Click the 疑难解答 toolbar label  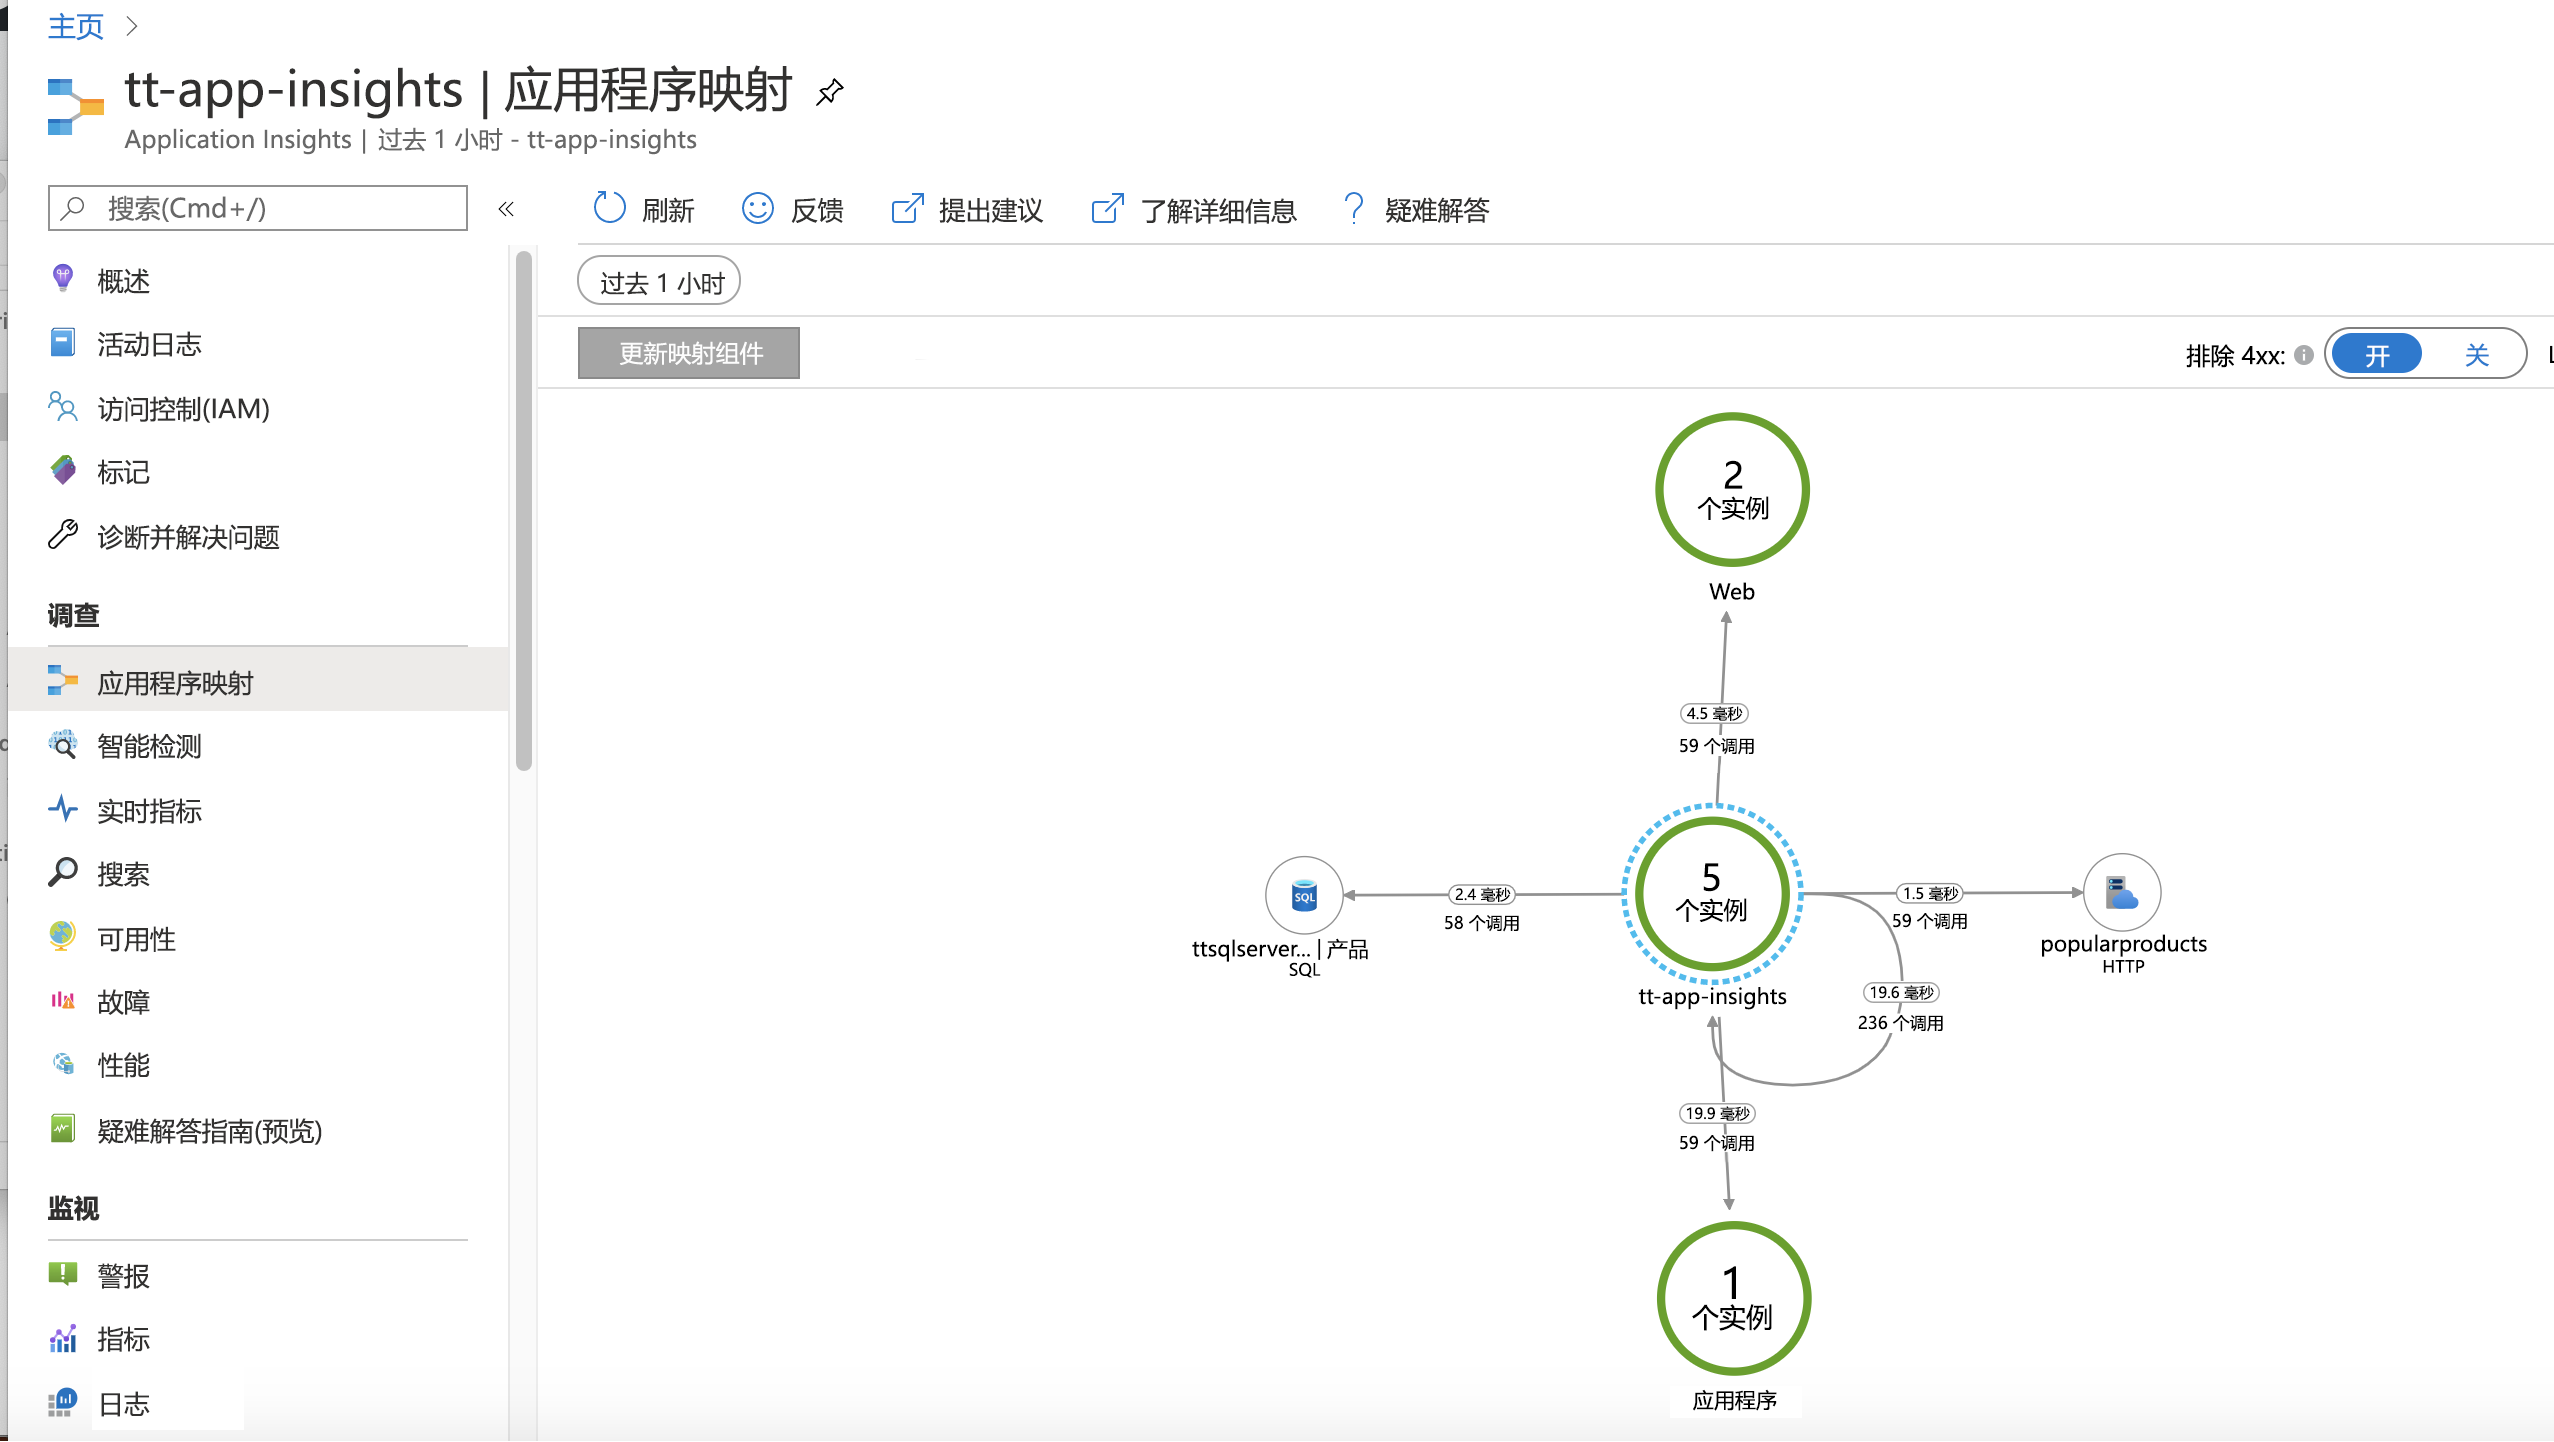1437,210
